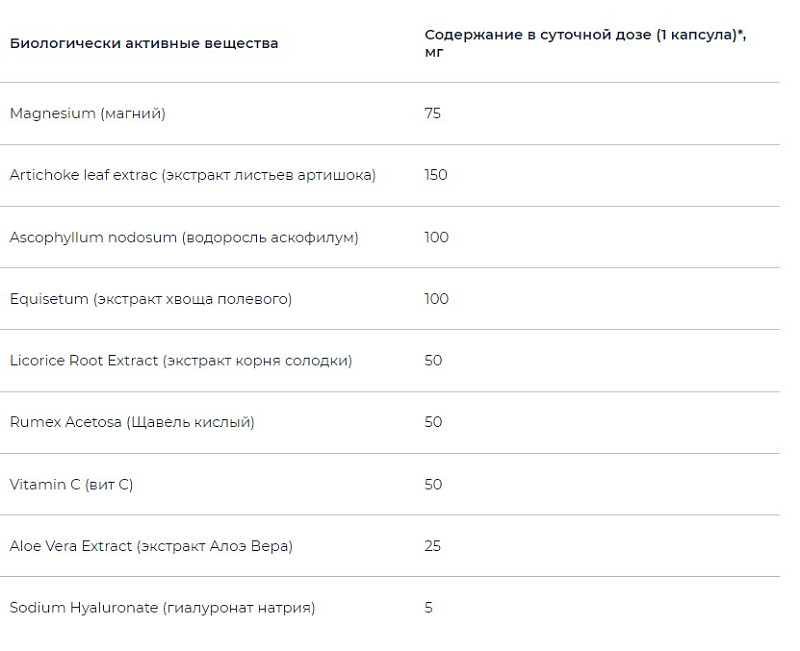
Task: Select the Licorice Root dose value 50
Action: pos(433,361)
